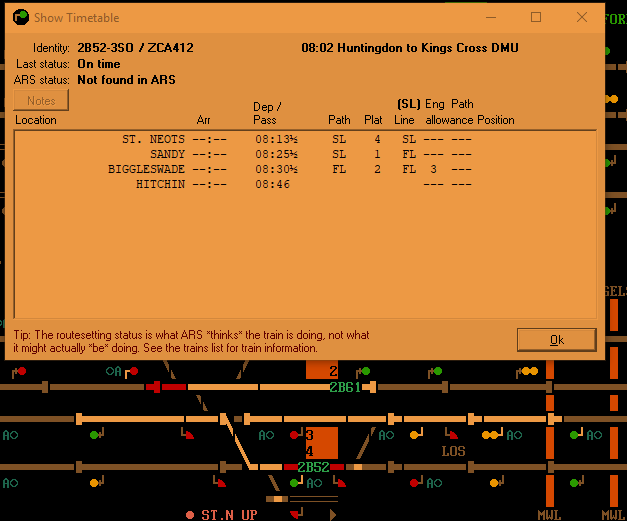Click the red signal beside the OA marker

point(132,372)
